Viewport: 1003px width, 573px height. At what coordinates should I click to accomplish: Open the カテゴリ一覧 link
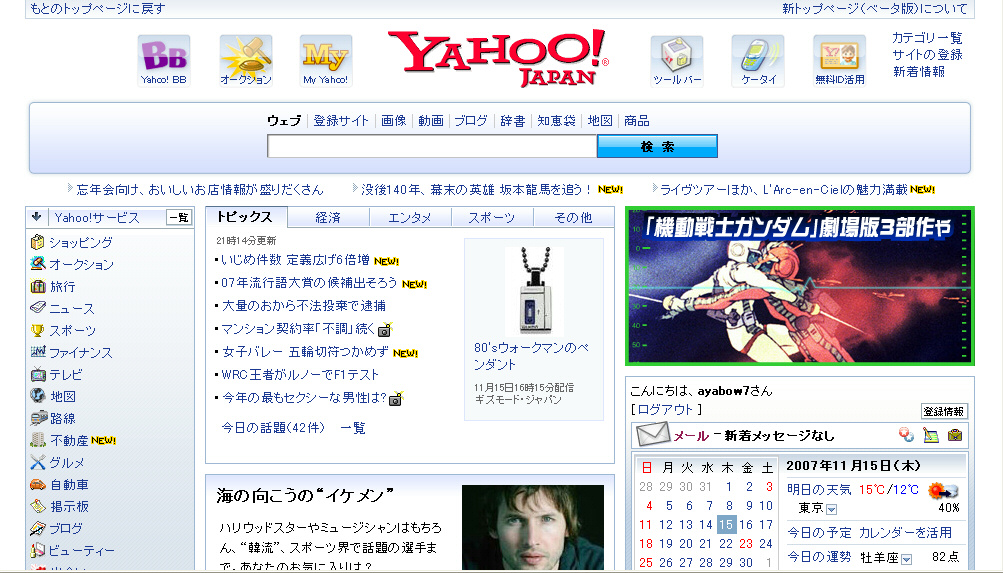[x=928, y=38]
